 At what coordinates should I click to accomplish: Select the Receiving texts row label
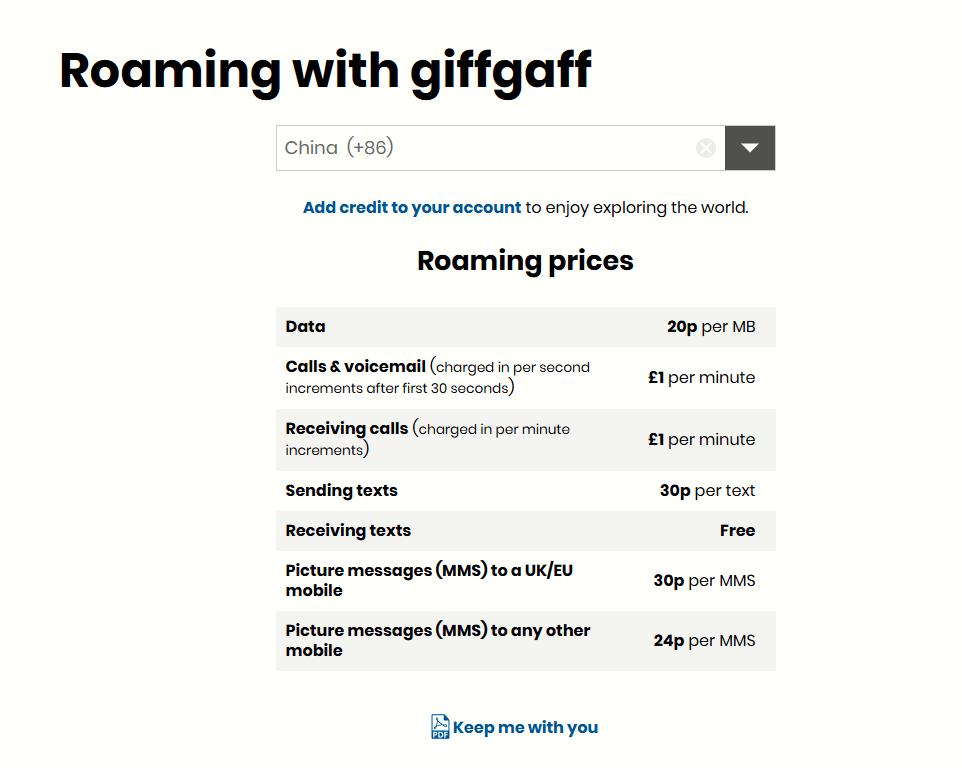tap(348, 531)
